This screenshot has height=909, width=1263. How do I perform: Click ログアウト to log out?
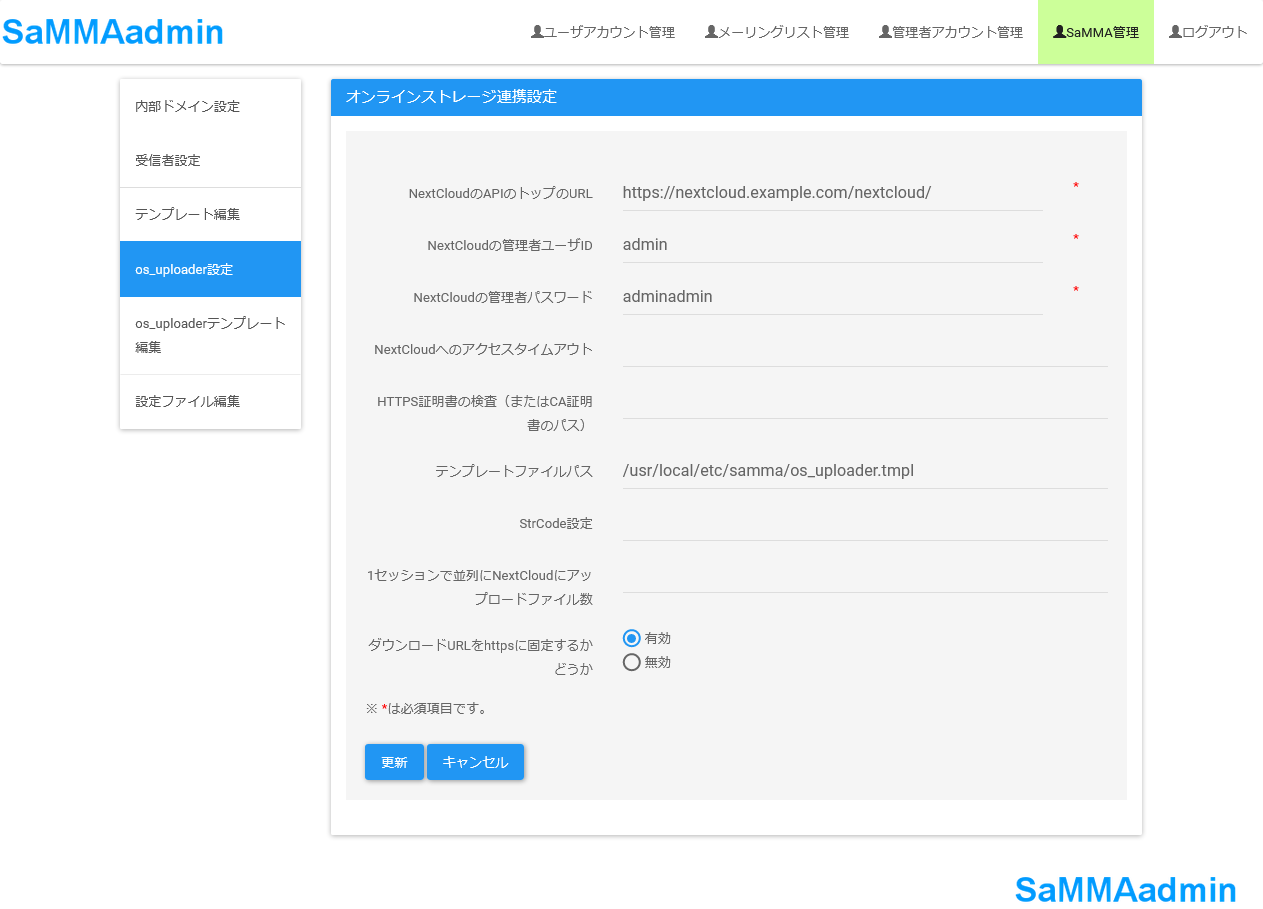(1208, 32)
